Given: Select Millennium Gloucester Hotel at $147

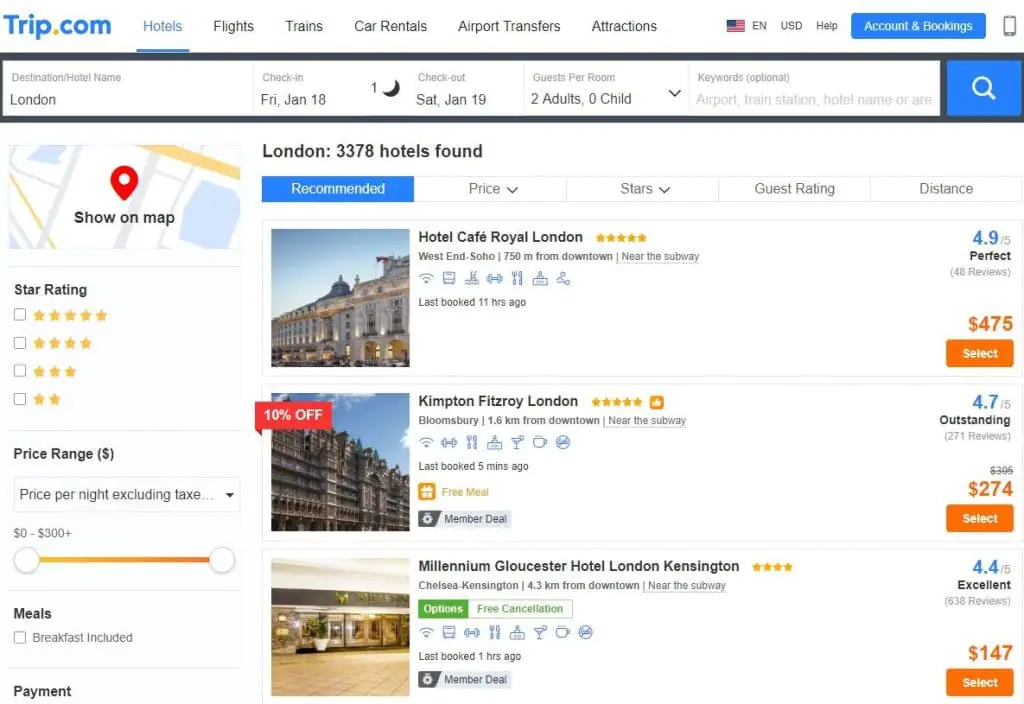Looking at the screenshot, I should [x=980, y=682].
